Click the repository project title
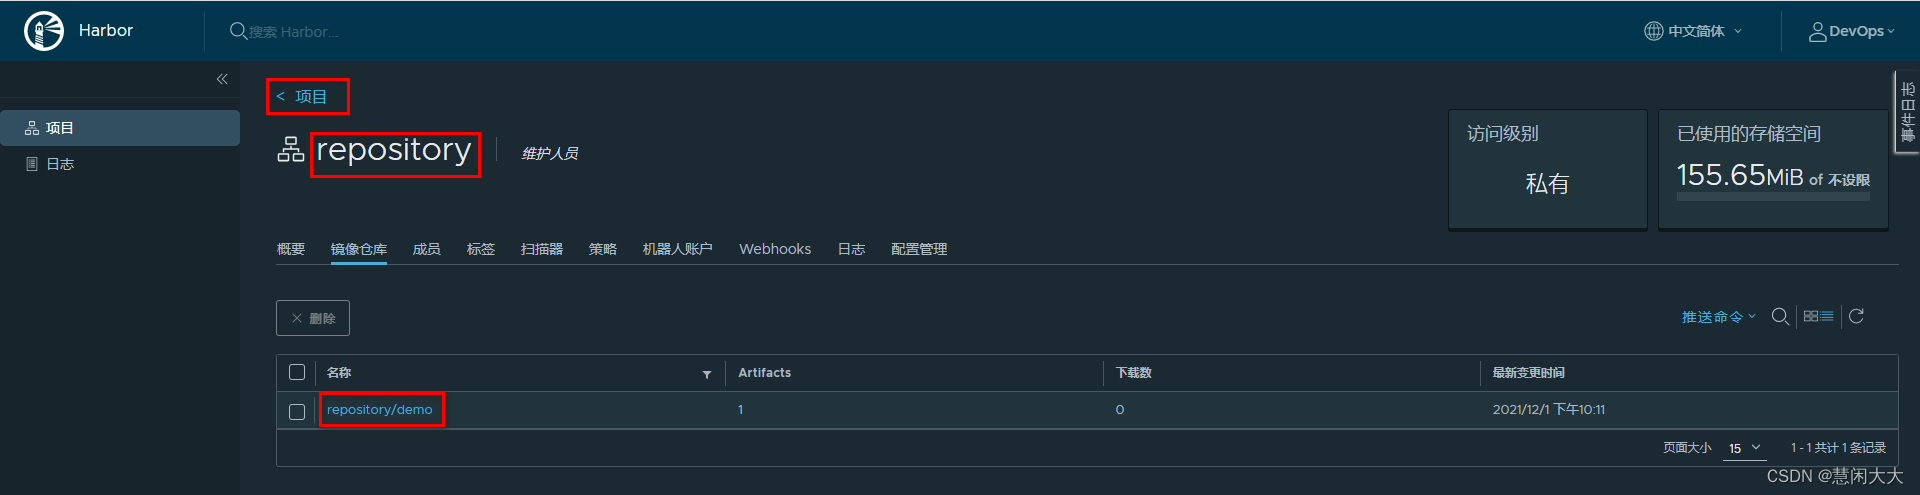This screenshot has width=1920, height=495. tap(394, 150)
